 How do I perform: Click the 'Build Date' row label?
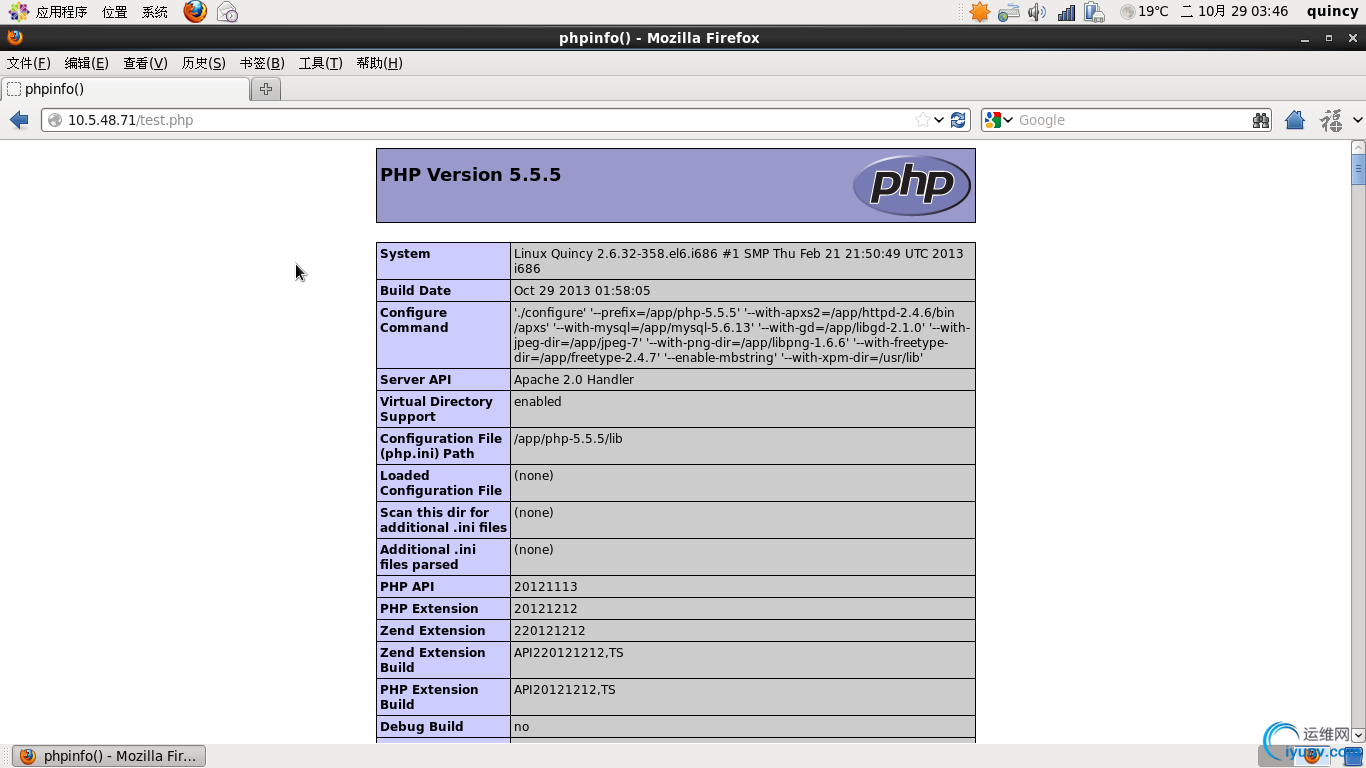pyautogui.click(x=415, y=291)
